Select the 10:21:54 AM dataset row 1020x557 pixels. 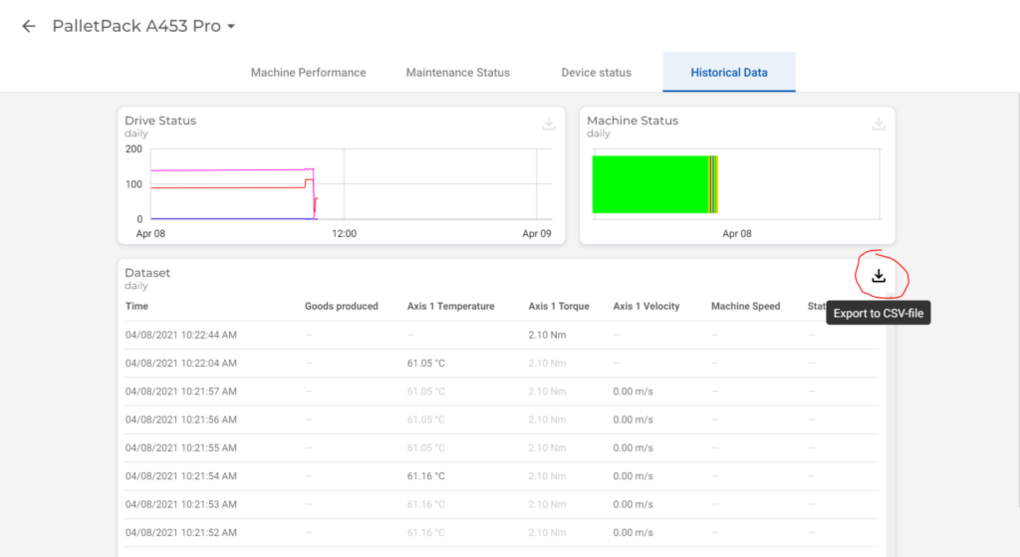(180, 476)
